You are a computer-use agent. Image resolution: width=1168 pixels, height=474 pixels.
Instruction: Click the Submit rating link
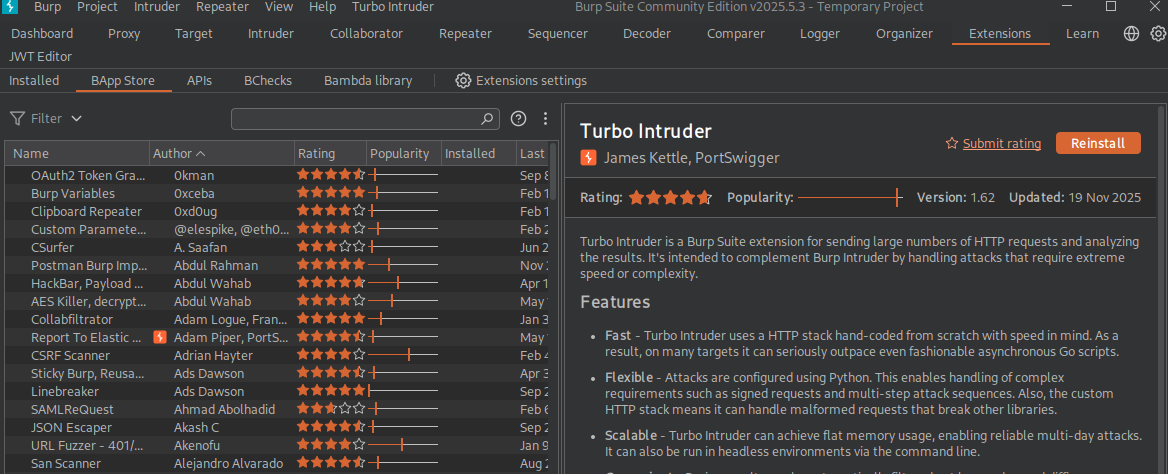pos(1002,143)
